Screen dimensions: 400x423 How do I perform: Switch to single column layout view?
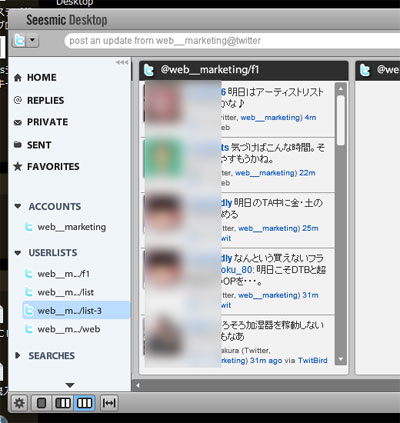42,403
